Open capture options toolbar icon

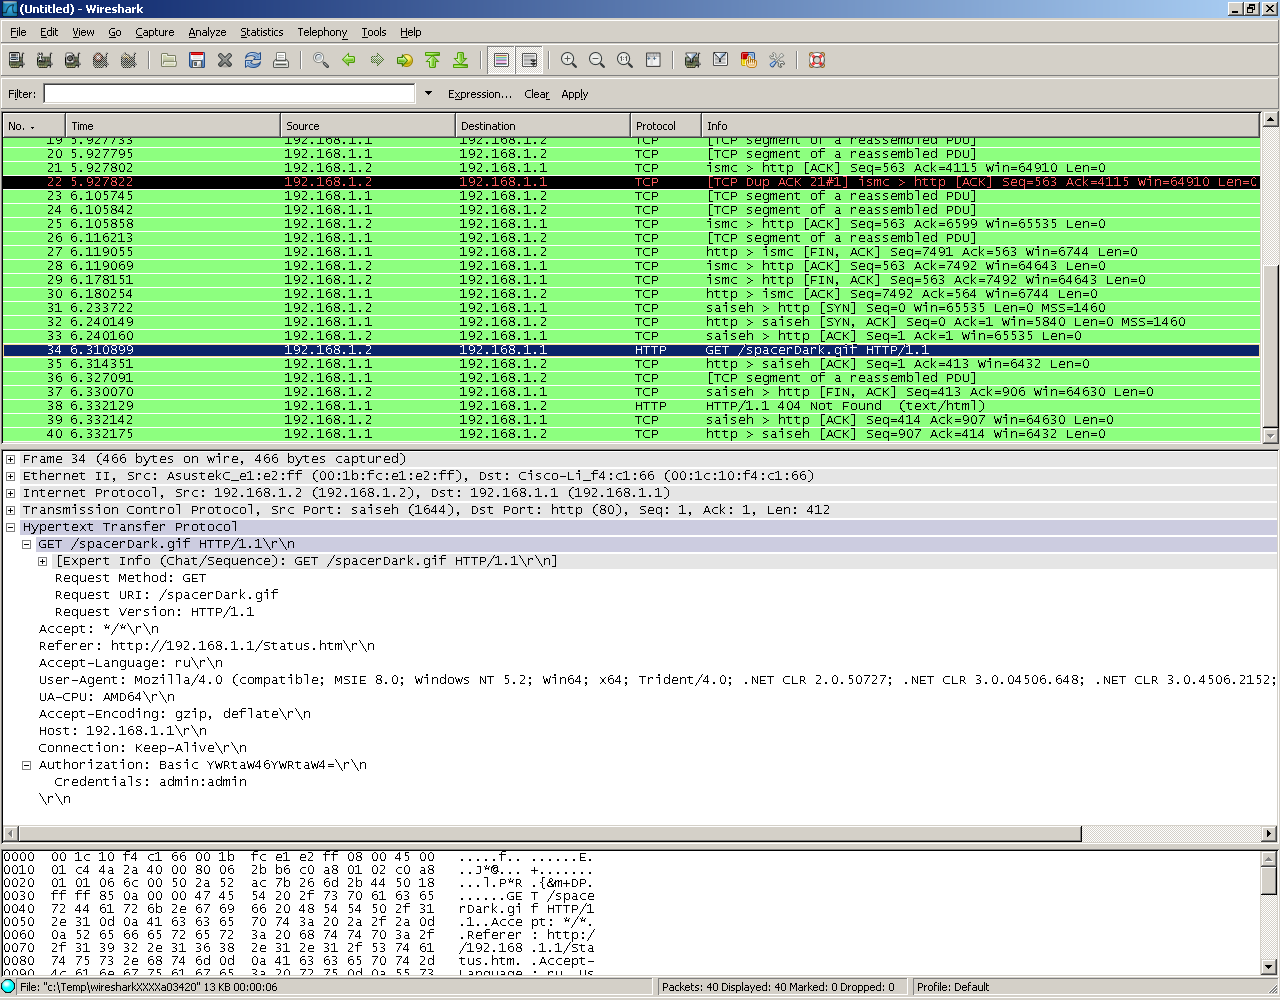[x=44, y=60]
